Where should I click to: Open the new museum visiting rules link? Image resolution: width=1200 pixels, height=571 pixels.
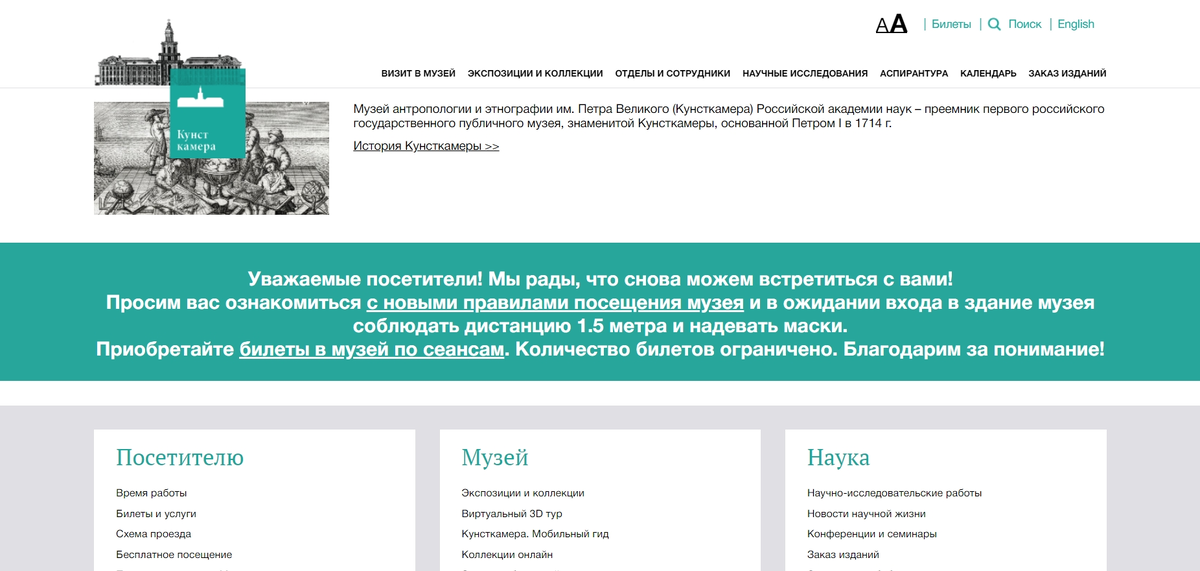(x=555, y=302)
